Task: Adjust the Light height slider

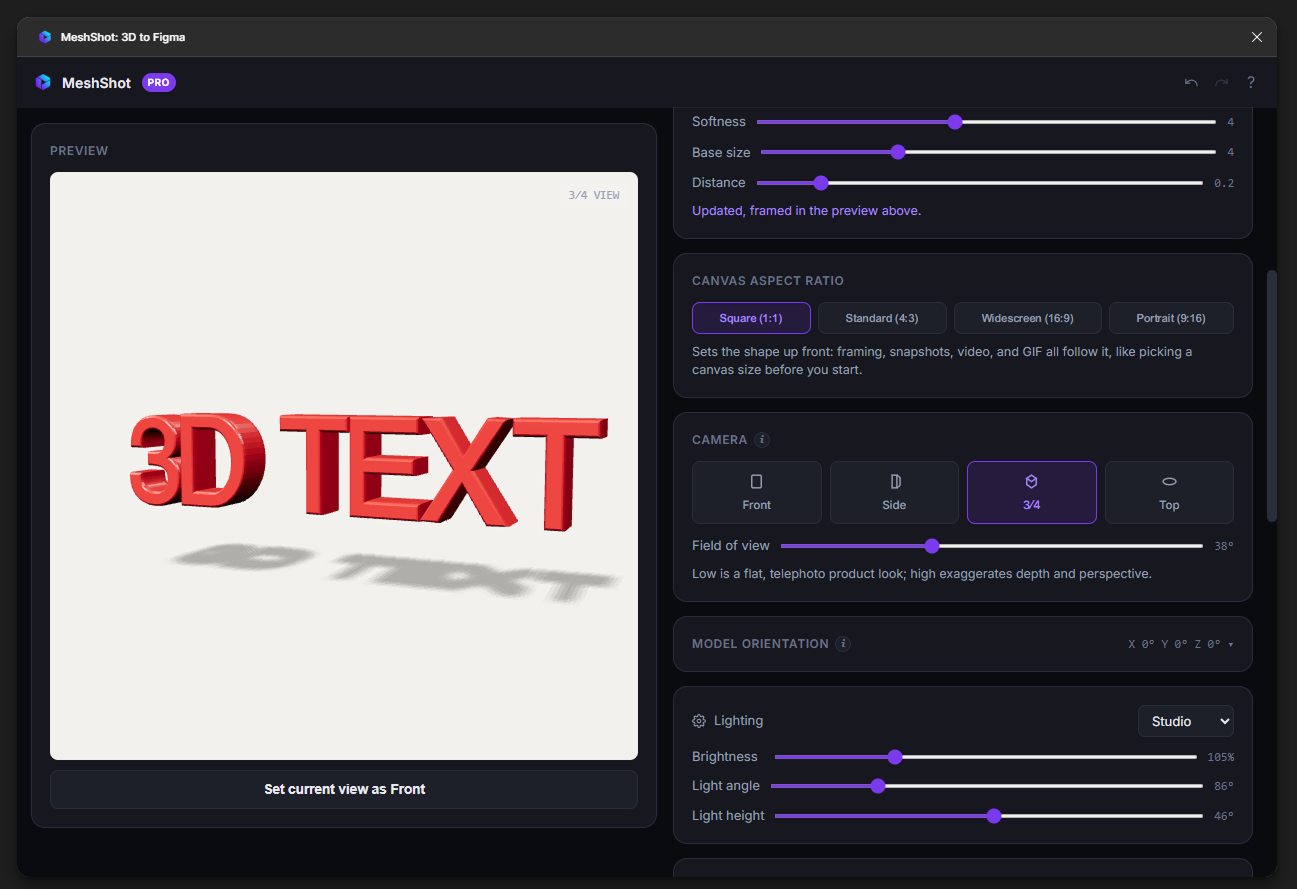Action: [988, 816]
